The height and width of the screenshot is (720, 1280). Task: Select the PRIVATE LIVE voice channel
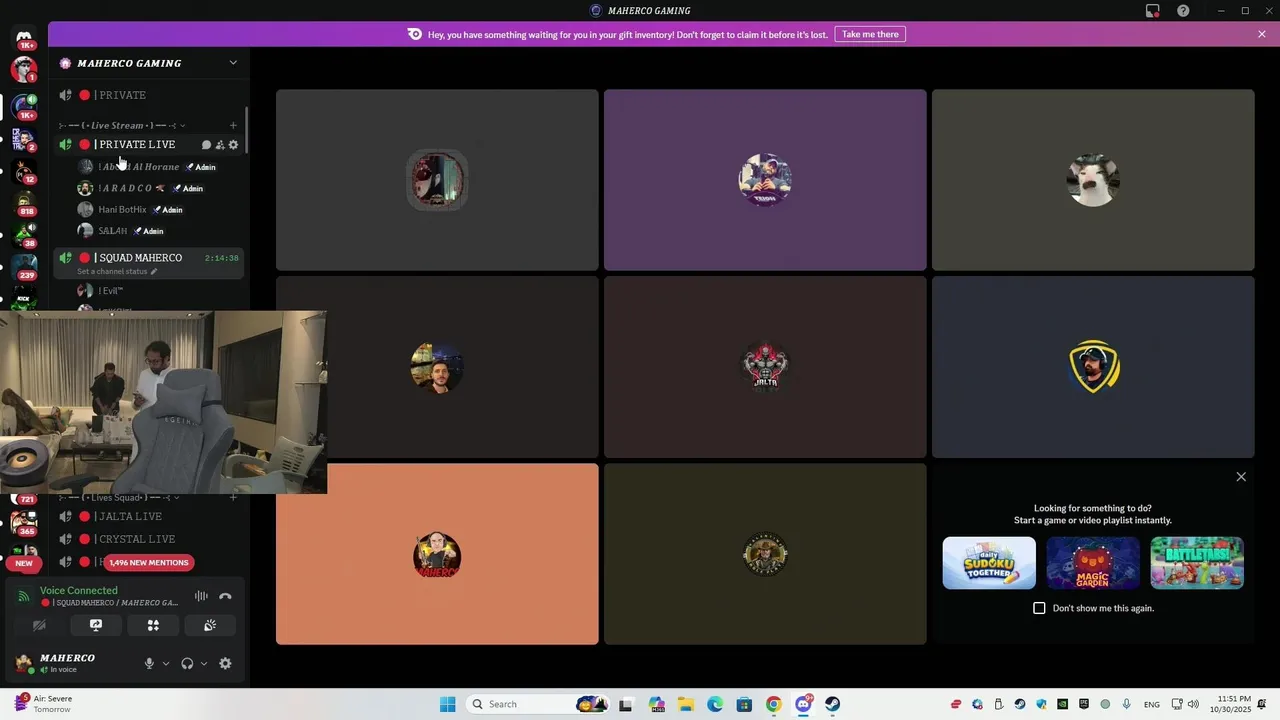(148, 145)
